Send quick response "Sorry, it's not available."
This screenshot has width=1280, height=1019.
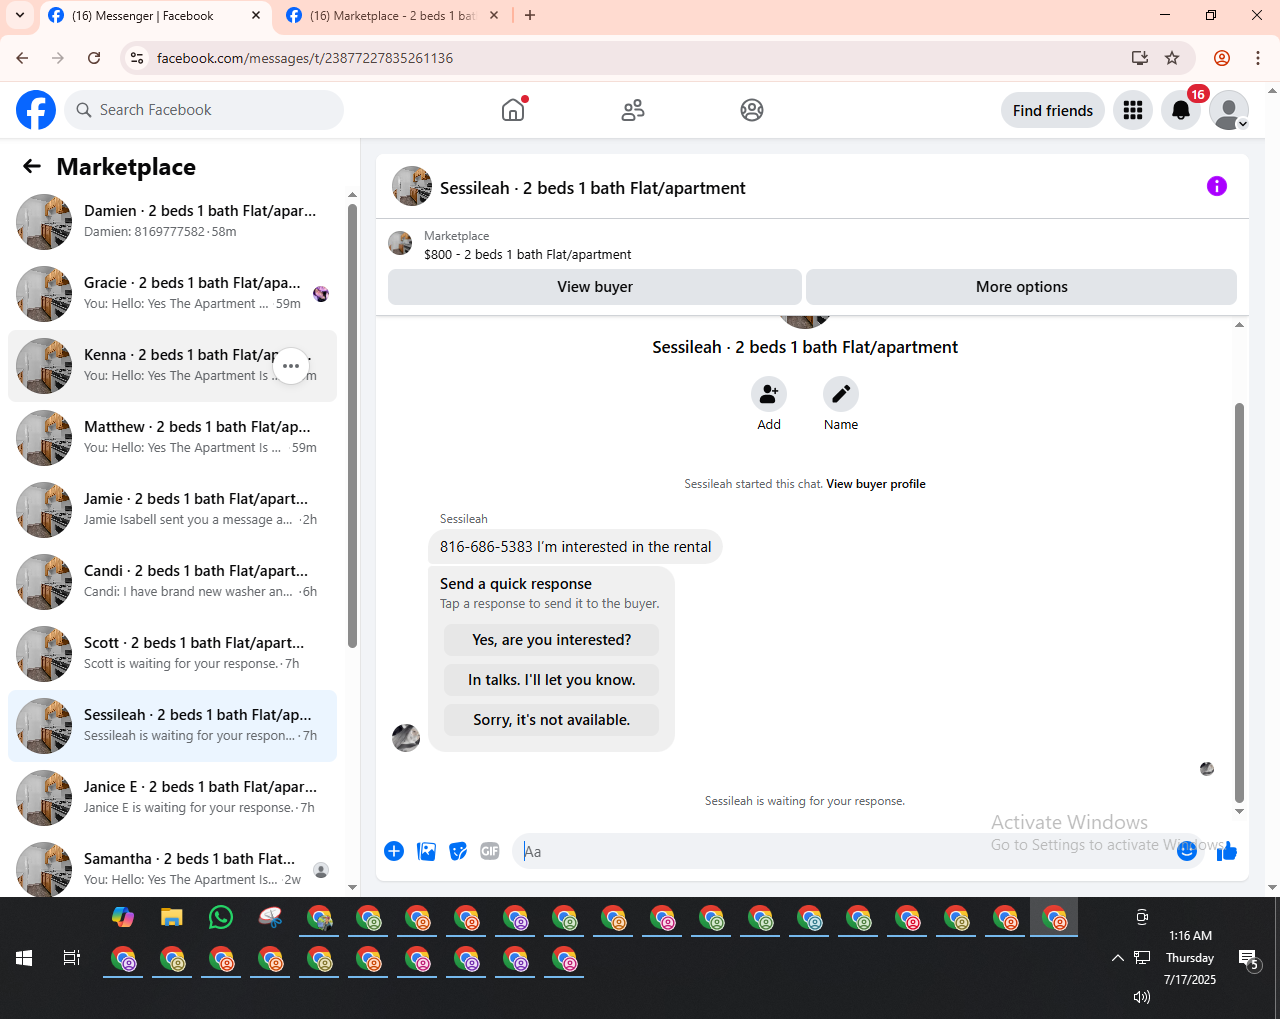[552, 720]
